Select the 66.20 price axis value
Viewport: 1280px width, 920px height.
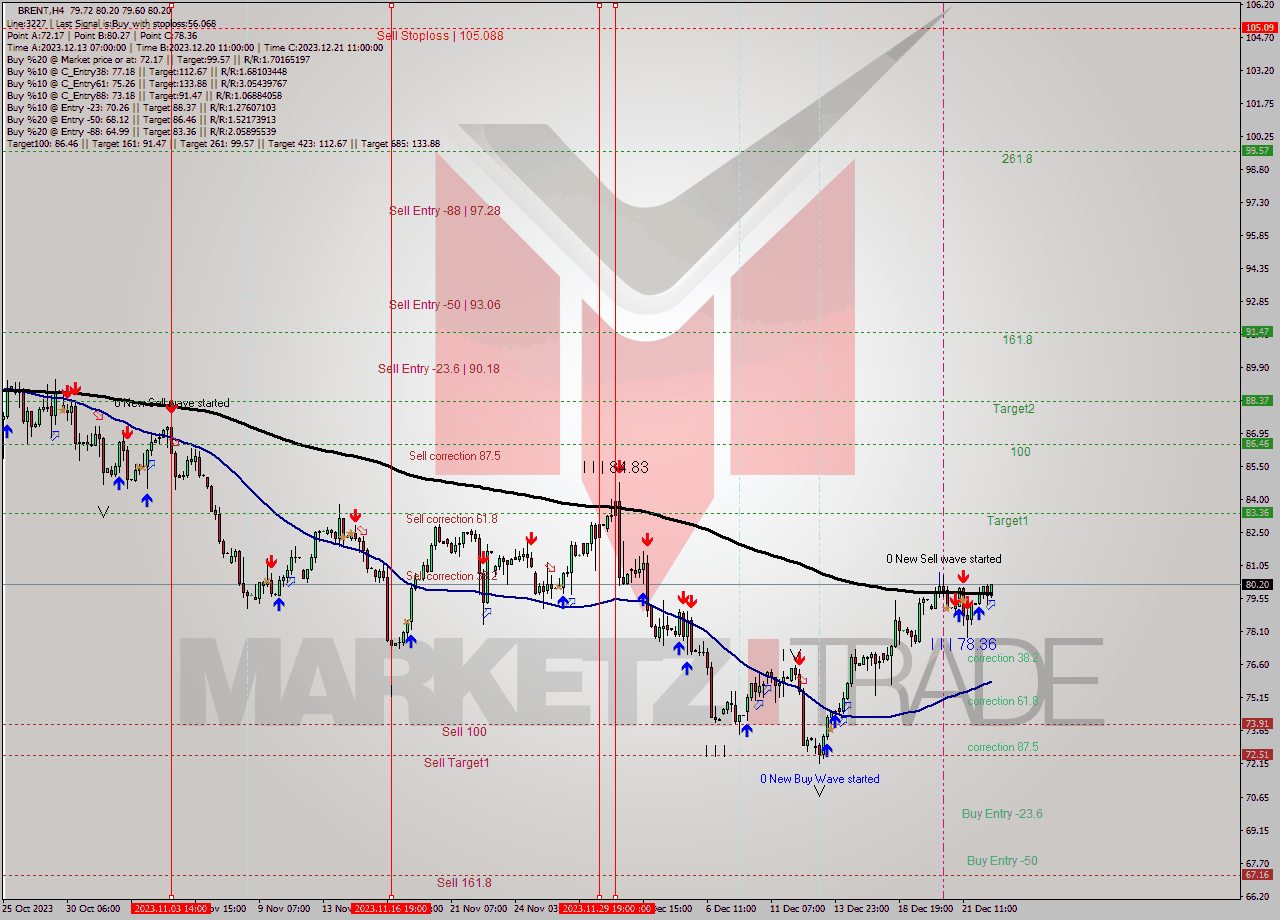pos(1258,897)
